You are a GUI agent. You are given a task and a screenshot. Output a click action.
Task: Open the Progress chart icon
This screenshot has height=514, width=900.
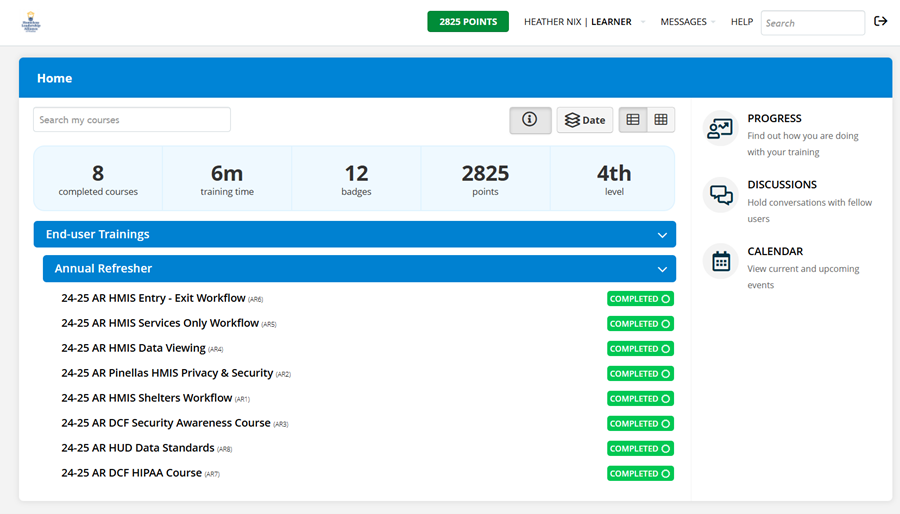click(x=720, y=128)
